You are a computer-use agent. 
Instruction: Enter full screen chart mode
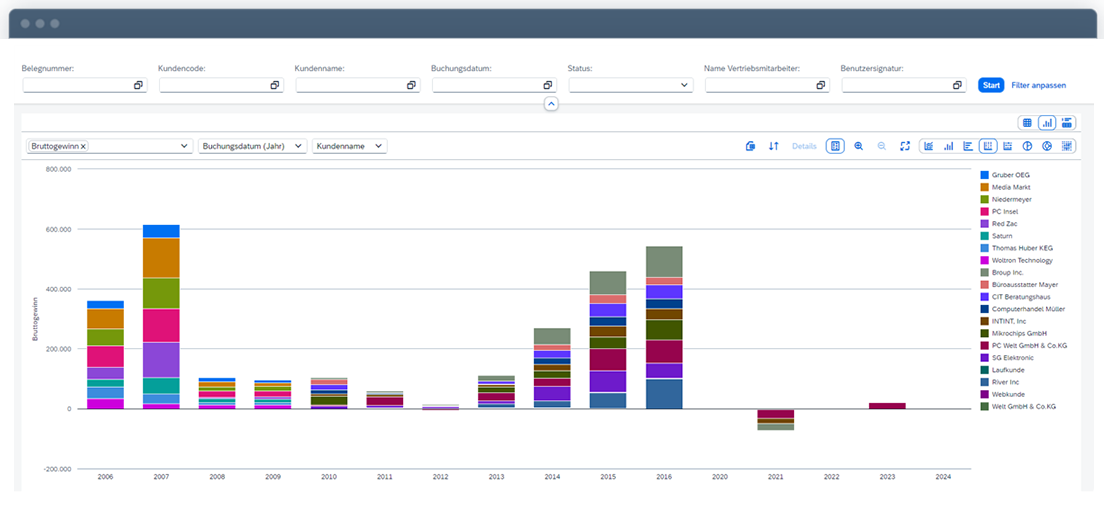pos(904,146)
